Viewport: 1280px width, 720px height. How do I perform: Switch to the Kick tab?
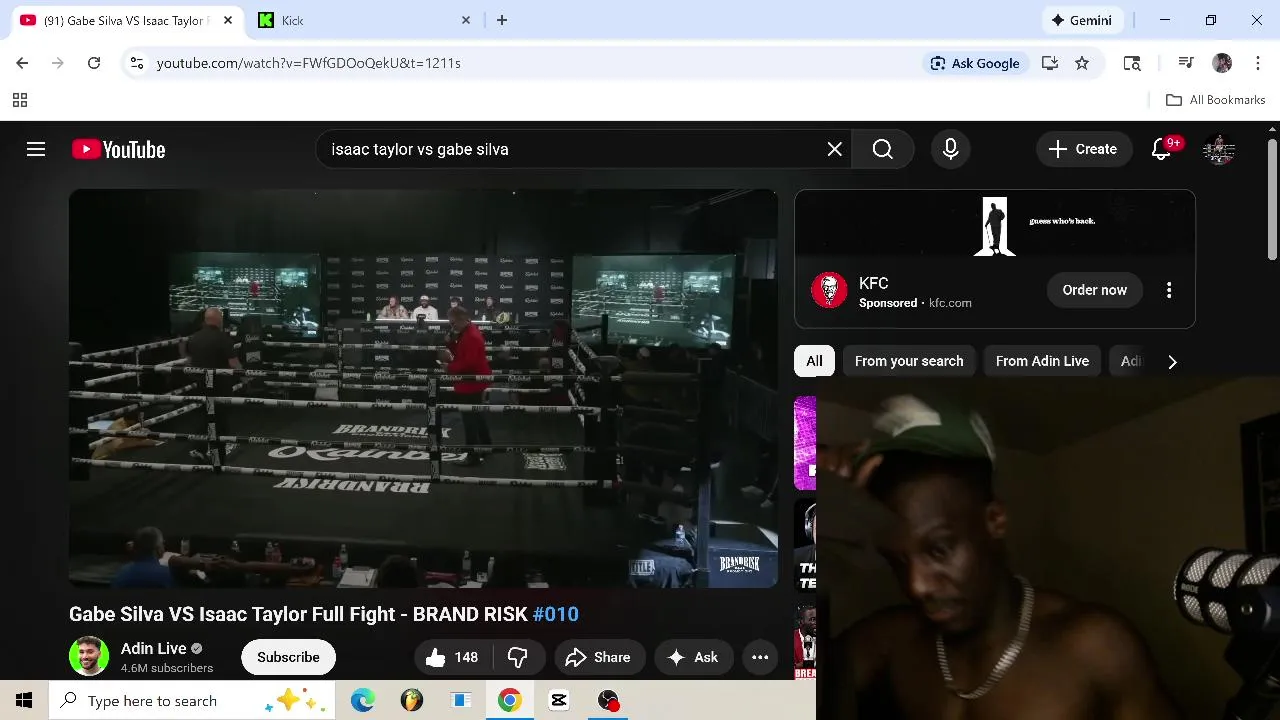click(x=365, y=21)
